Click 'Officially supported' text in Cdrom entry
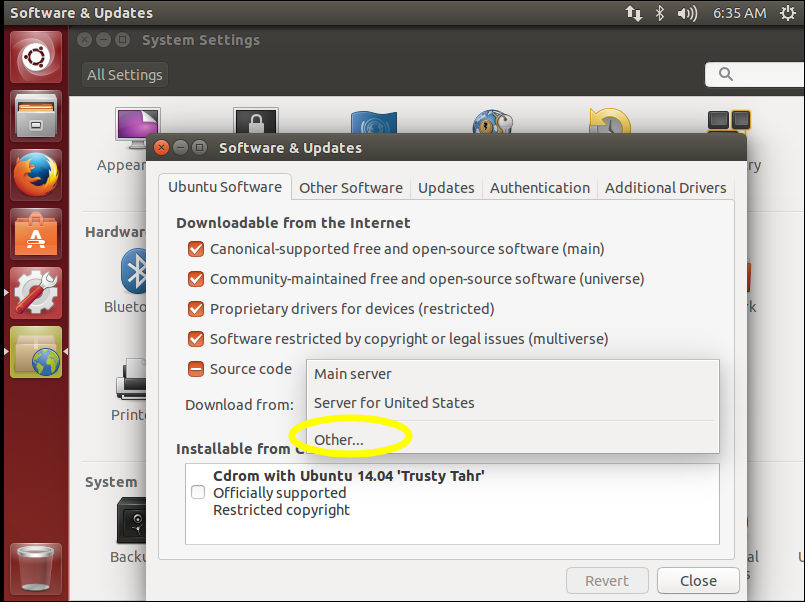The width and height of the screenshot is (805, 602). pos(280,493)
